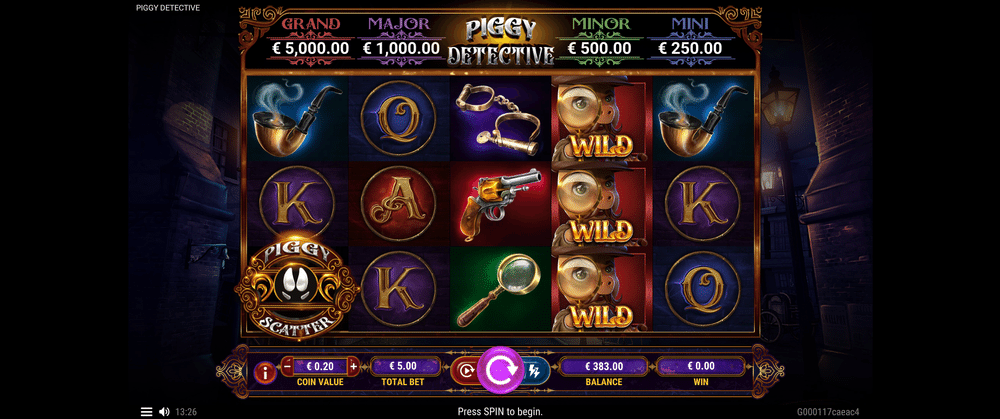Image resolution: width=1000 pixels, height=419 pixels.
Task: Select the balance display field
Action: click(603, 366)
